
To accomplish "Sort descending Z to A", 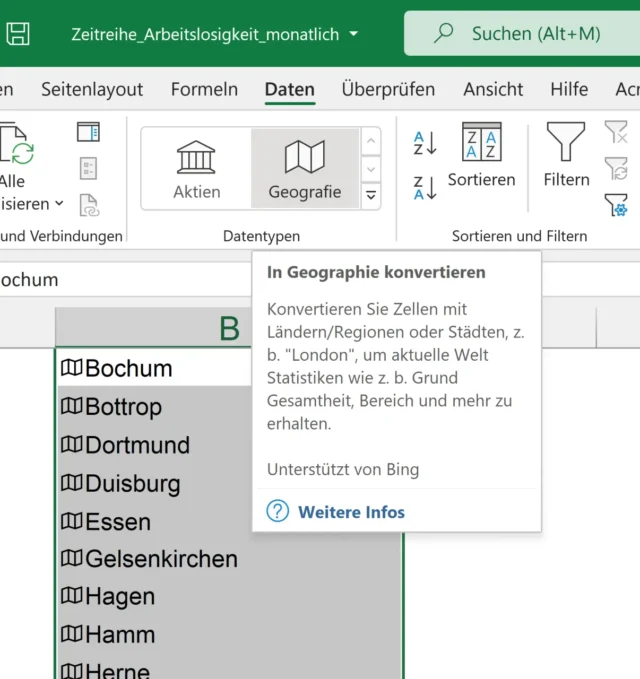I will coord(425,187).
